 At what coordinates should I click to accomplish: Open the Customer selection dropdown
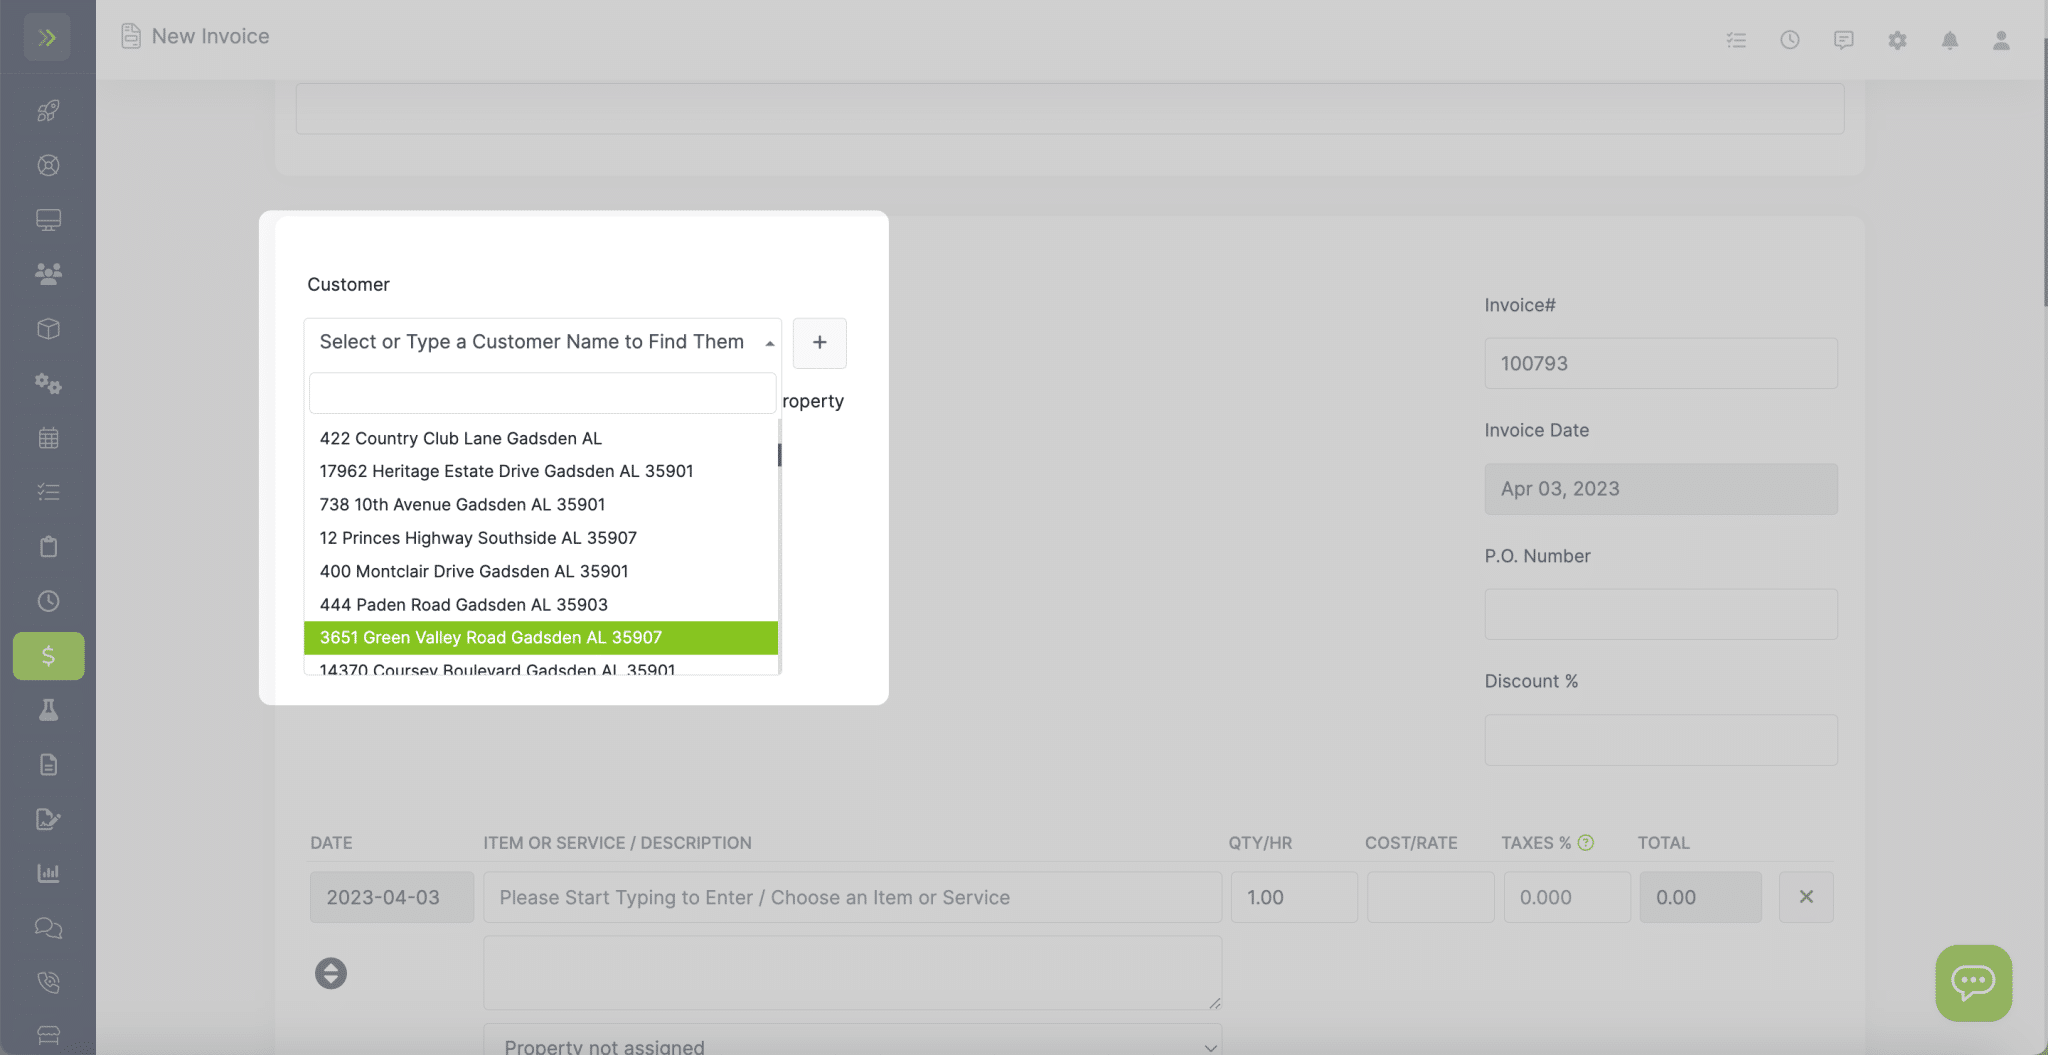coord(541,342)
